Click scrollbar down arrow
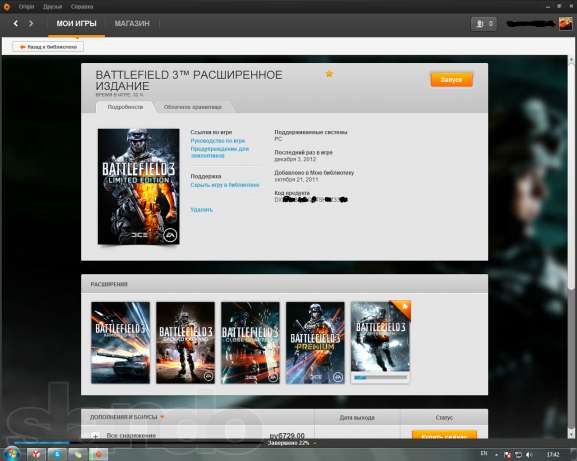The height and width of the screenshot is (461, 577). click(571, 434)
